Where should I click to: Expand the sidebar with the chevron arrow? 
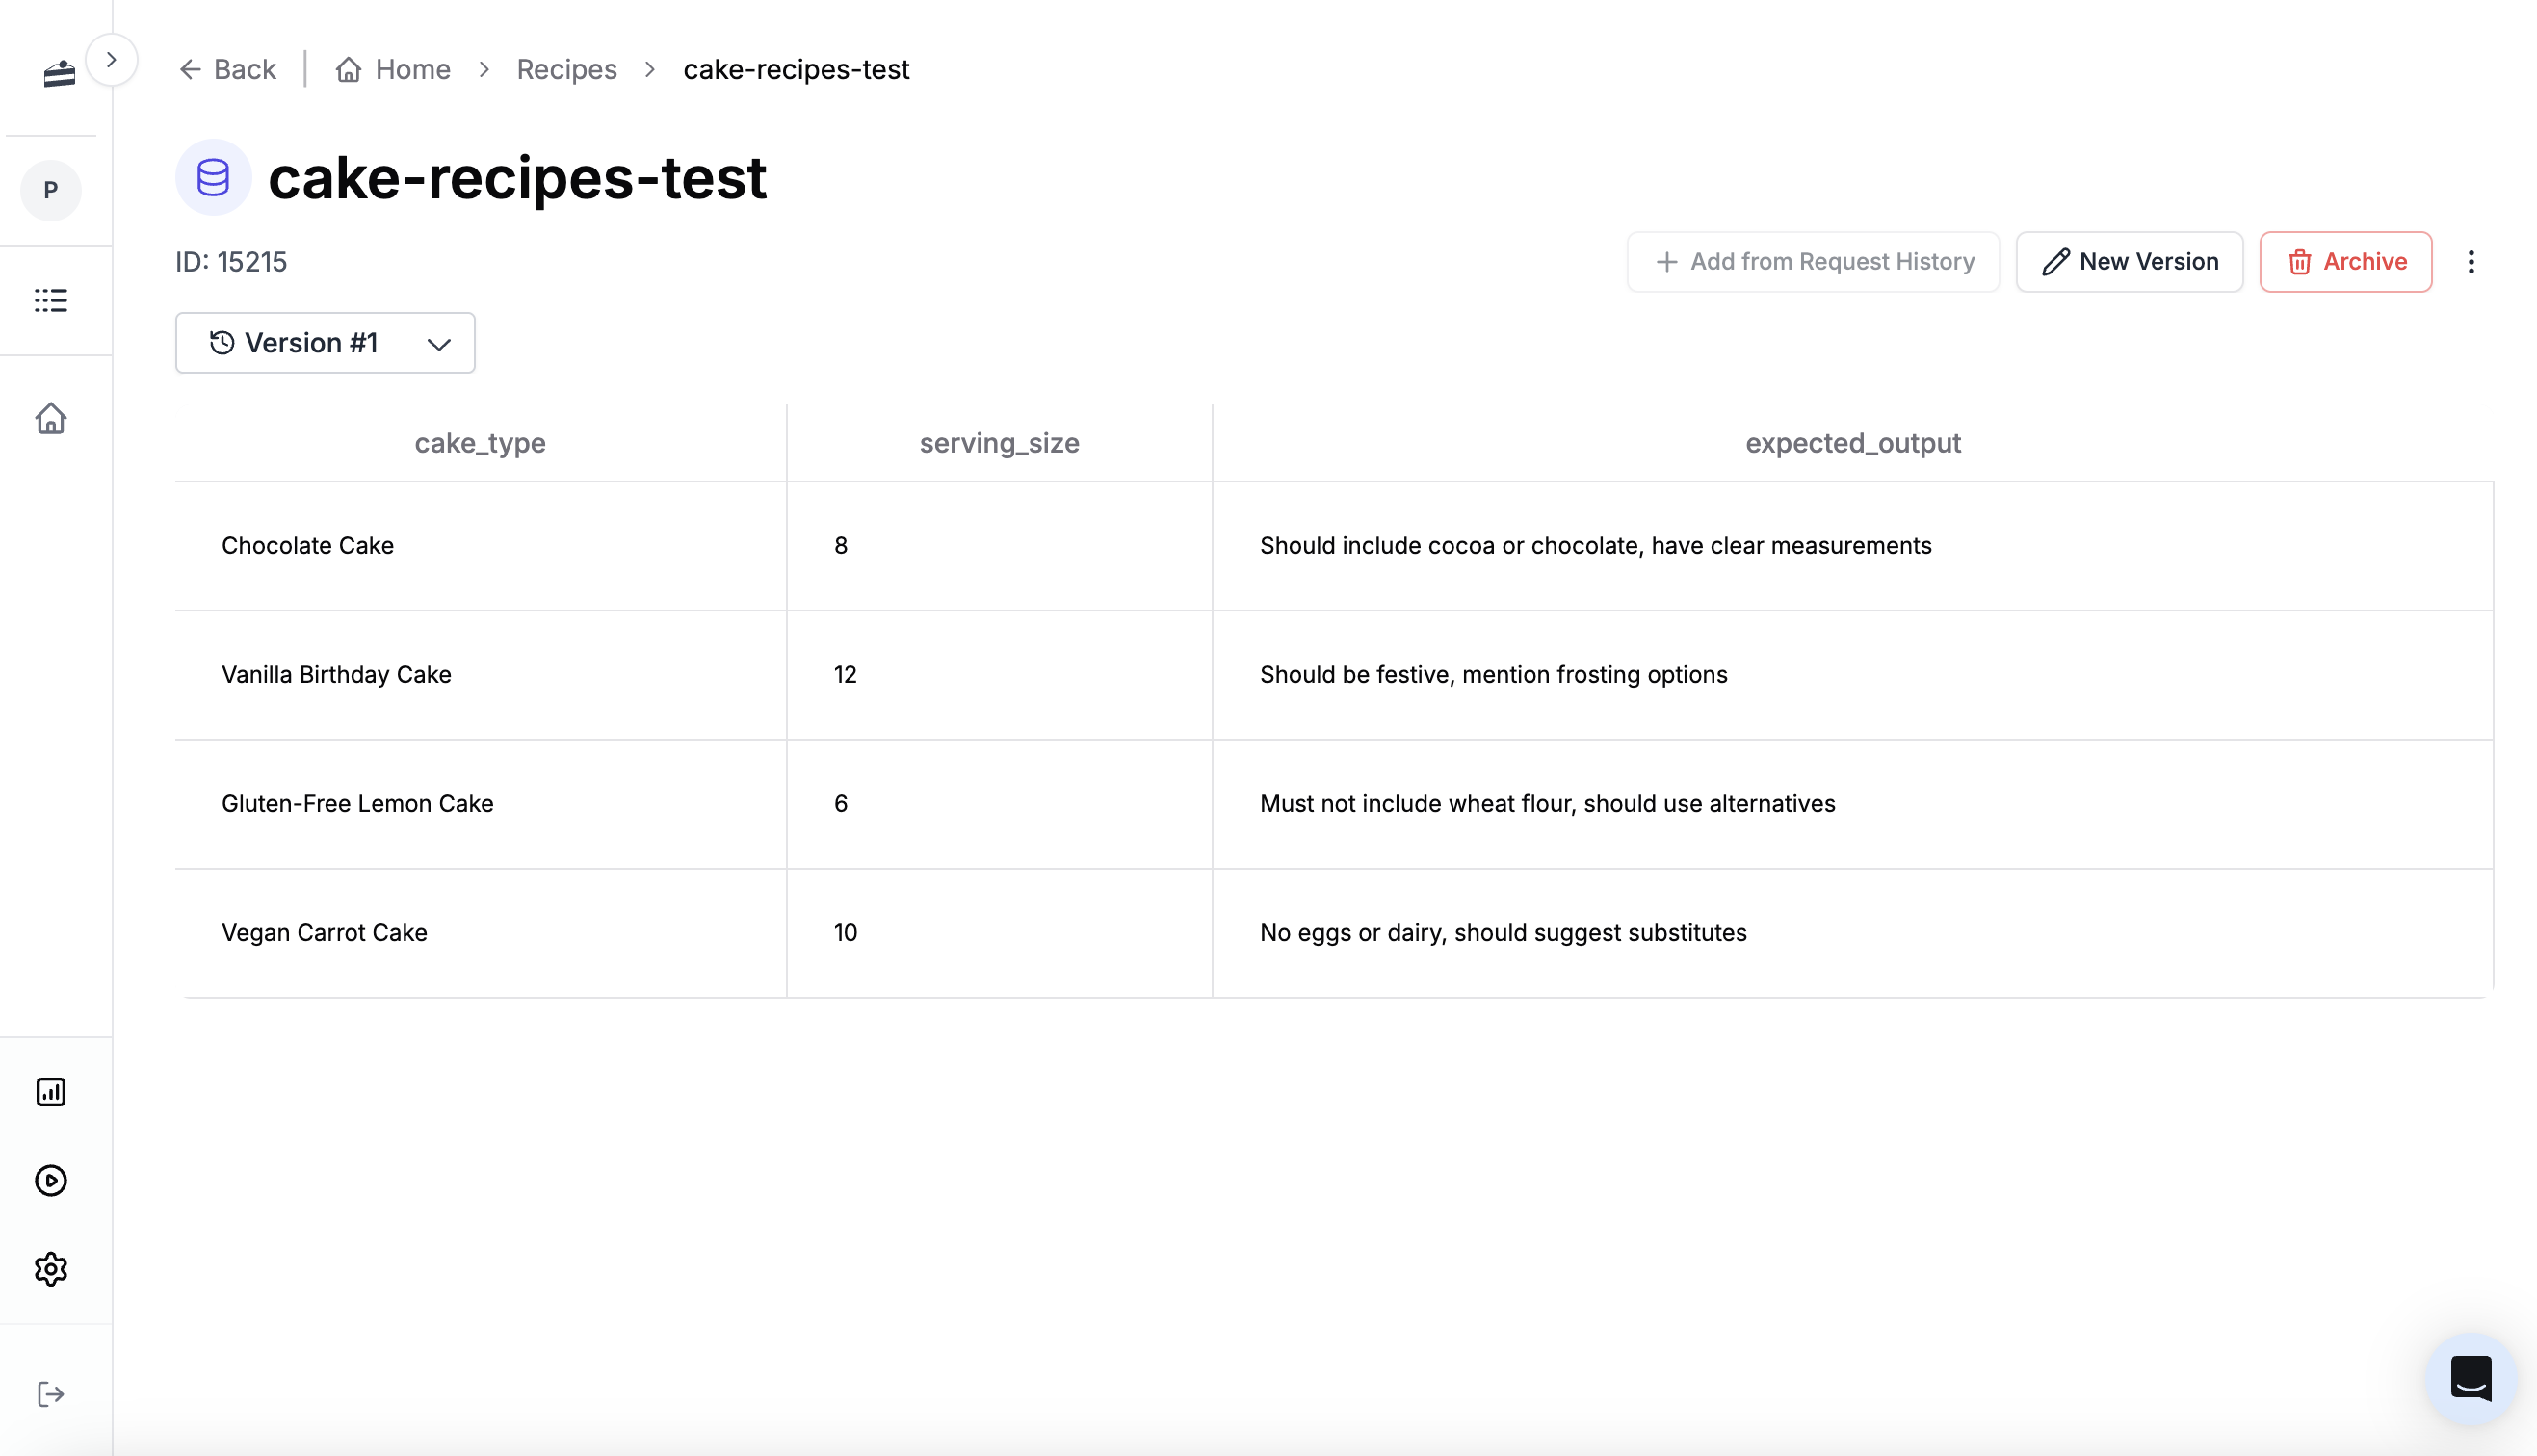pos(112,60)
